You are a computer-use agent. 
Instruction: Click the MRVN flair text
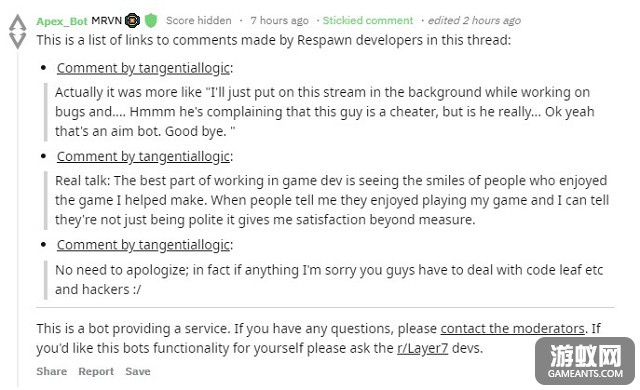(106, 20)
